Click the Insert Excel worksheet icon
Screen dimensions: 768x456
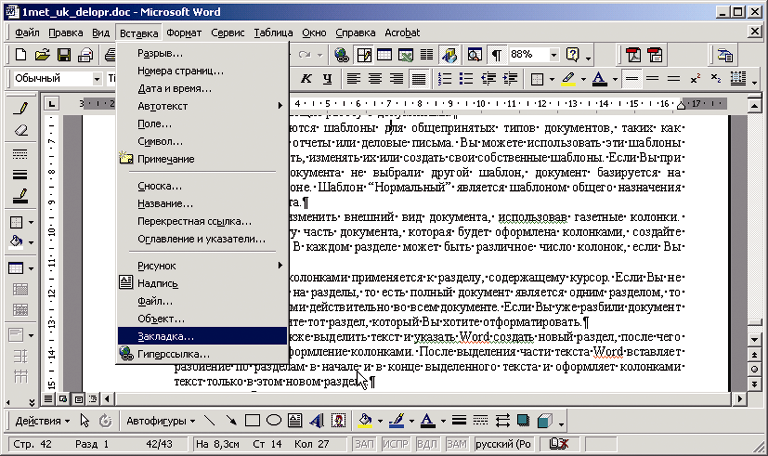click(x=406, y=54)
